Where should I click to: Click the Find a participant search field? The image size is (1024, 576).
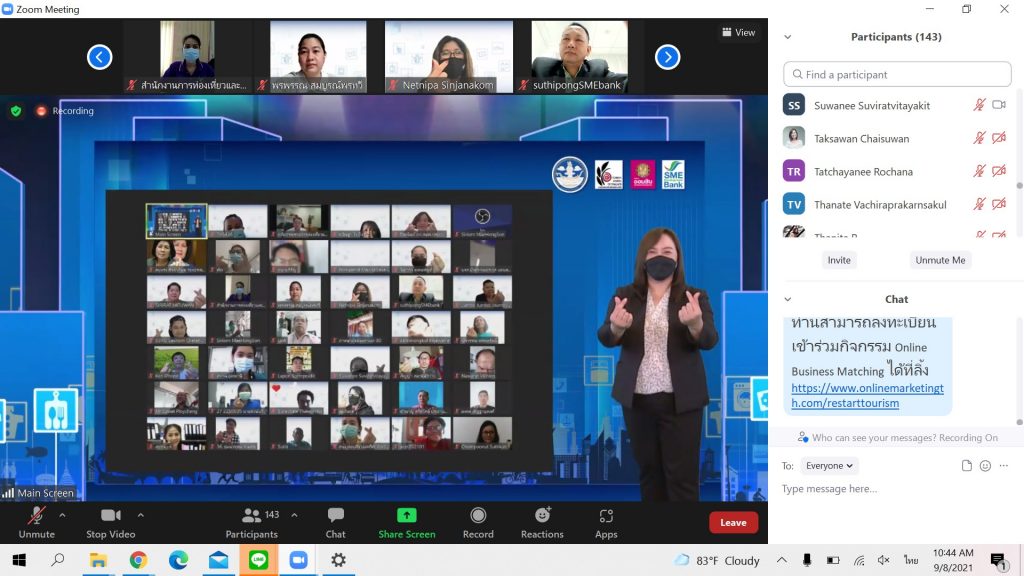click(x=897, y=74)
